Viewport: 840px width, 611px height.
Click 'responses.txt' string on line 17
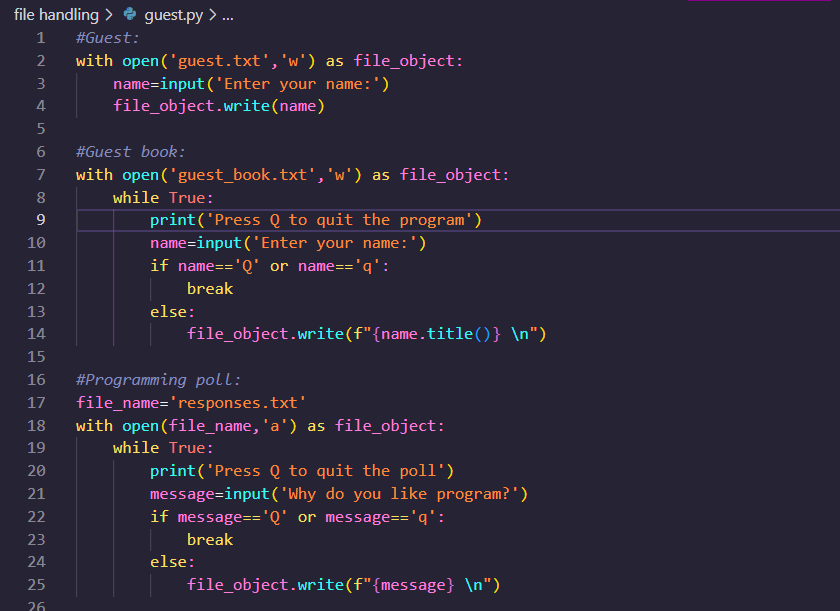(x=237, y=403)
